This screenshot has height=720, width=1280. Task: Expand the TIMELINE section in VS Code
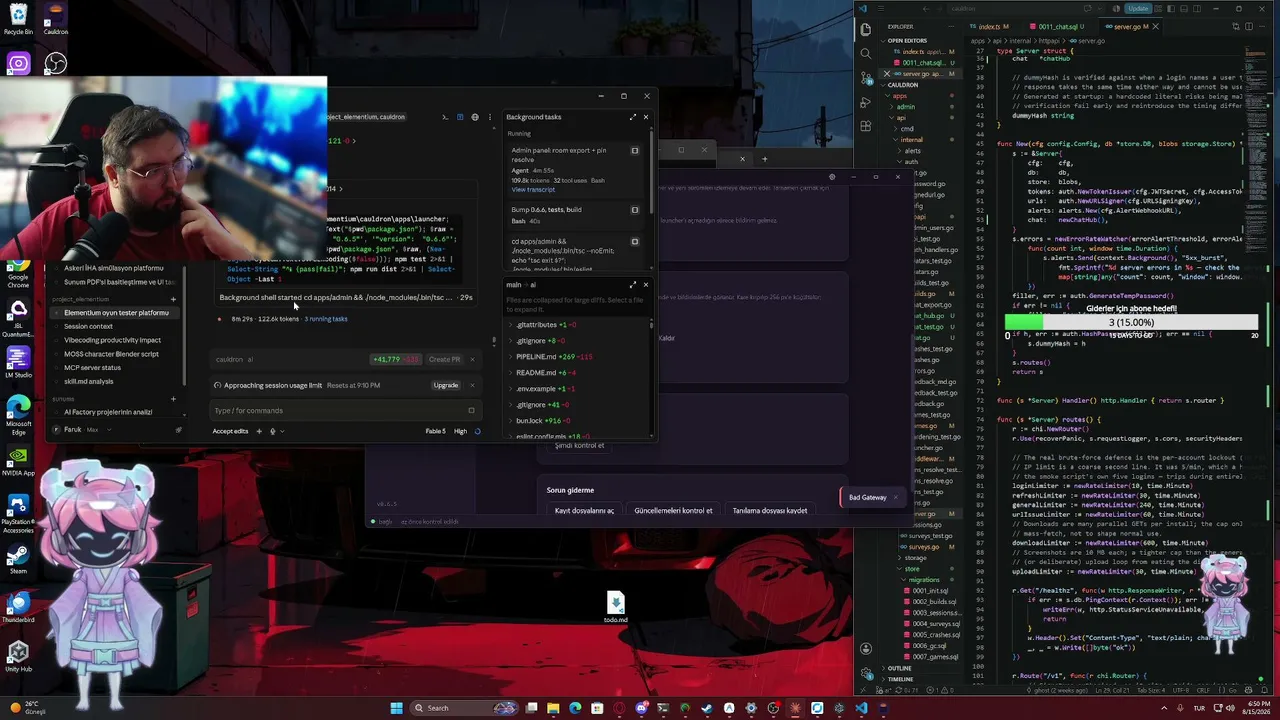pos(899,679)
